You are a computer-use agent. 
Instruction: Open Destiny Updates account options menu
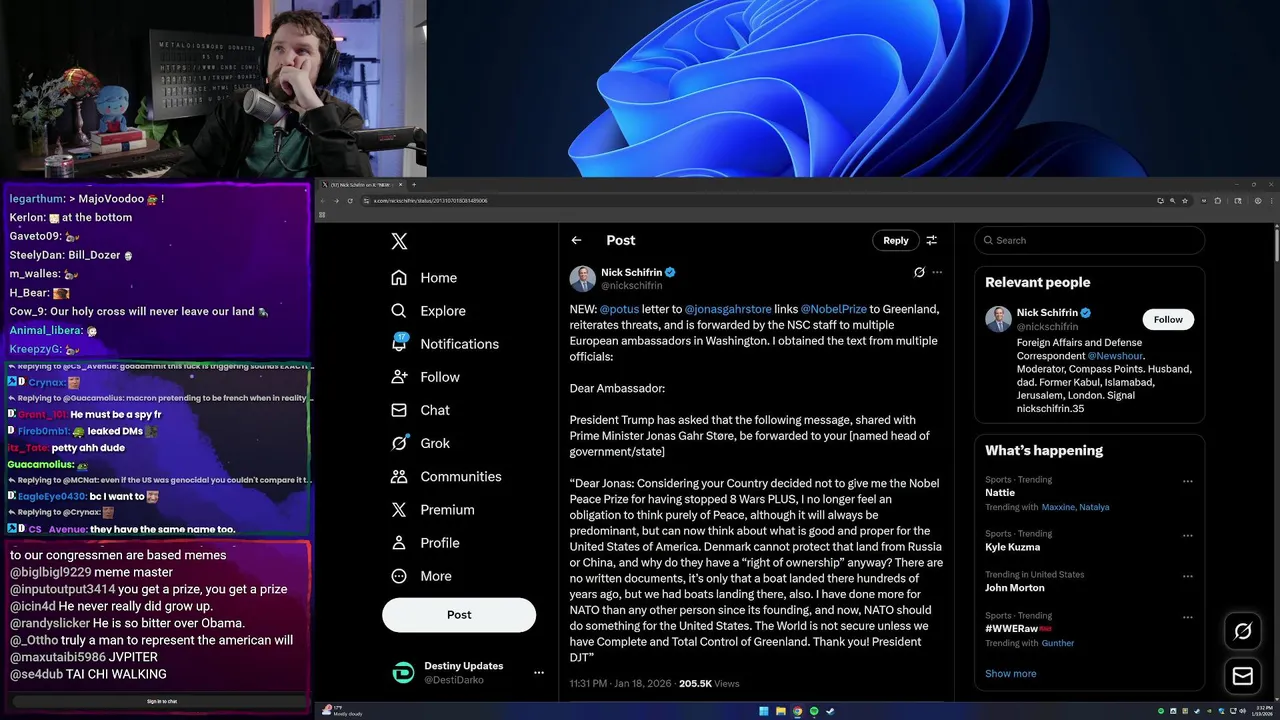pyautogui.click(x=539, y=672)
